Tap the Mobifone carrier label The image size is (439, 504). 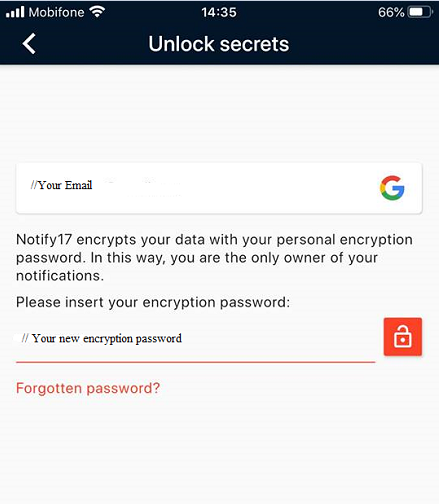(x=56, y=12)
